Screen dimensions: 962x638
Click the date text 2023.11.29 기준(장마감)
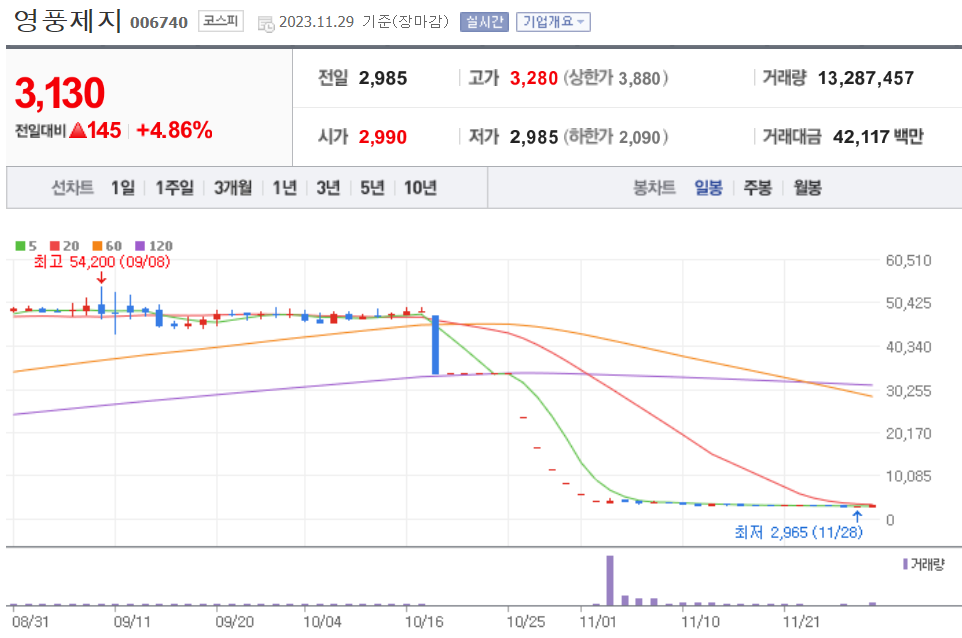364,22
